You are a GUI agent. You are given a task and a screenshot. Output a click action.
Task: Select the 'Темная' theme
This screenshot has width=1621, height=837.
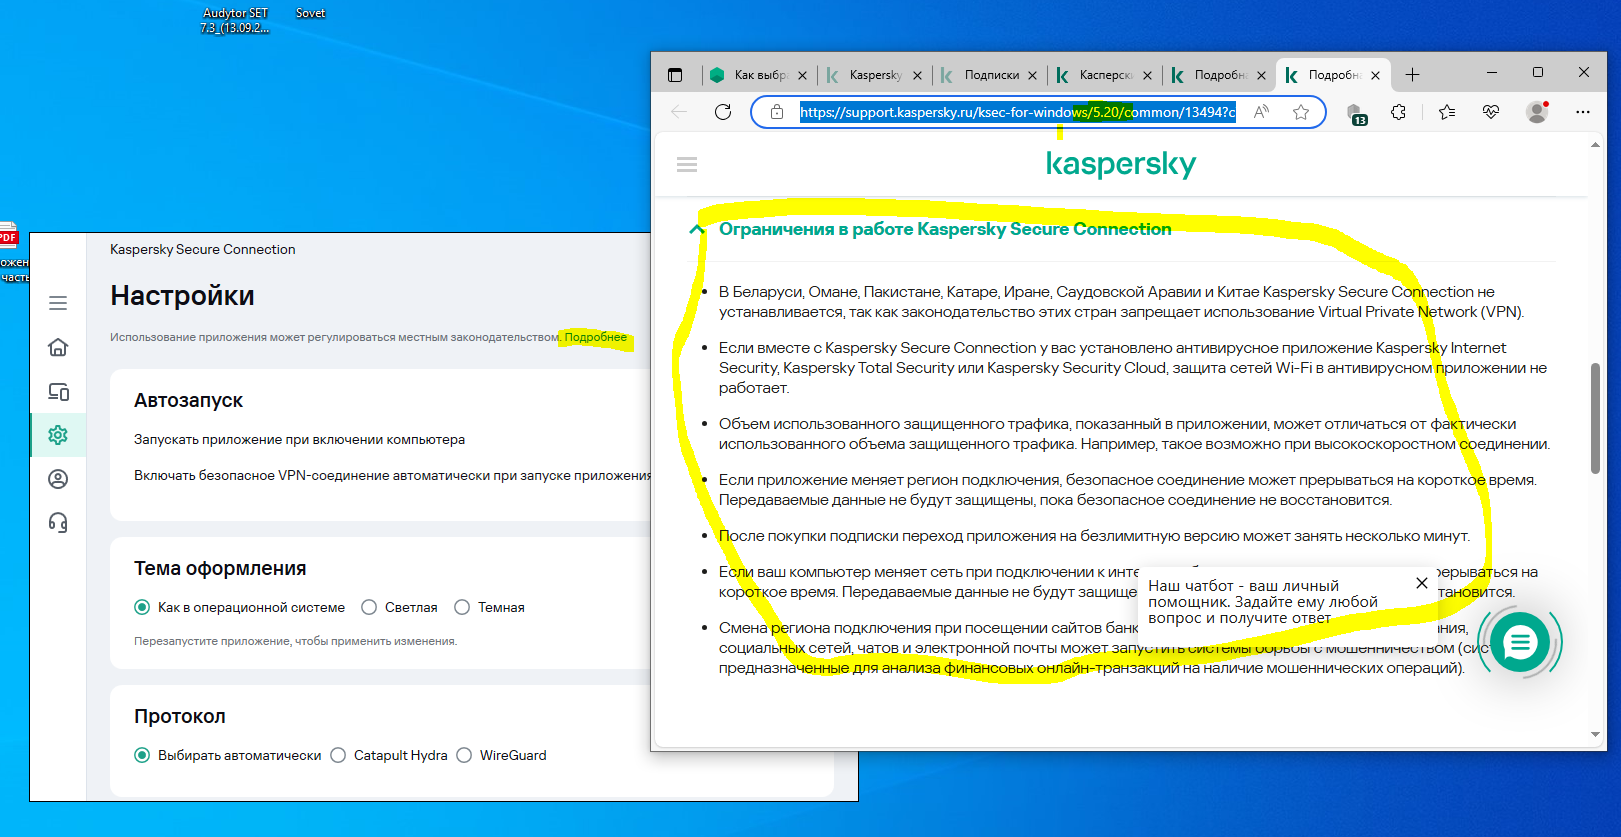click(462, 607)
